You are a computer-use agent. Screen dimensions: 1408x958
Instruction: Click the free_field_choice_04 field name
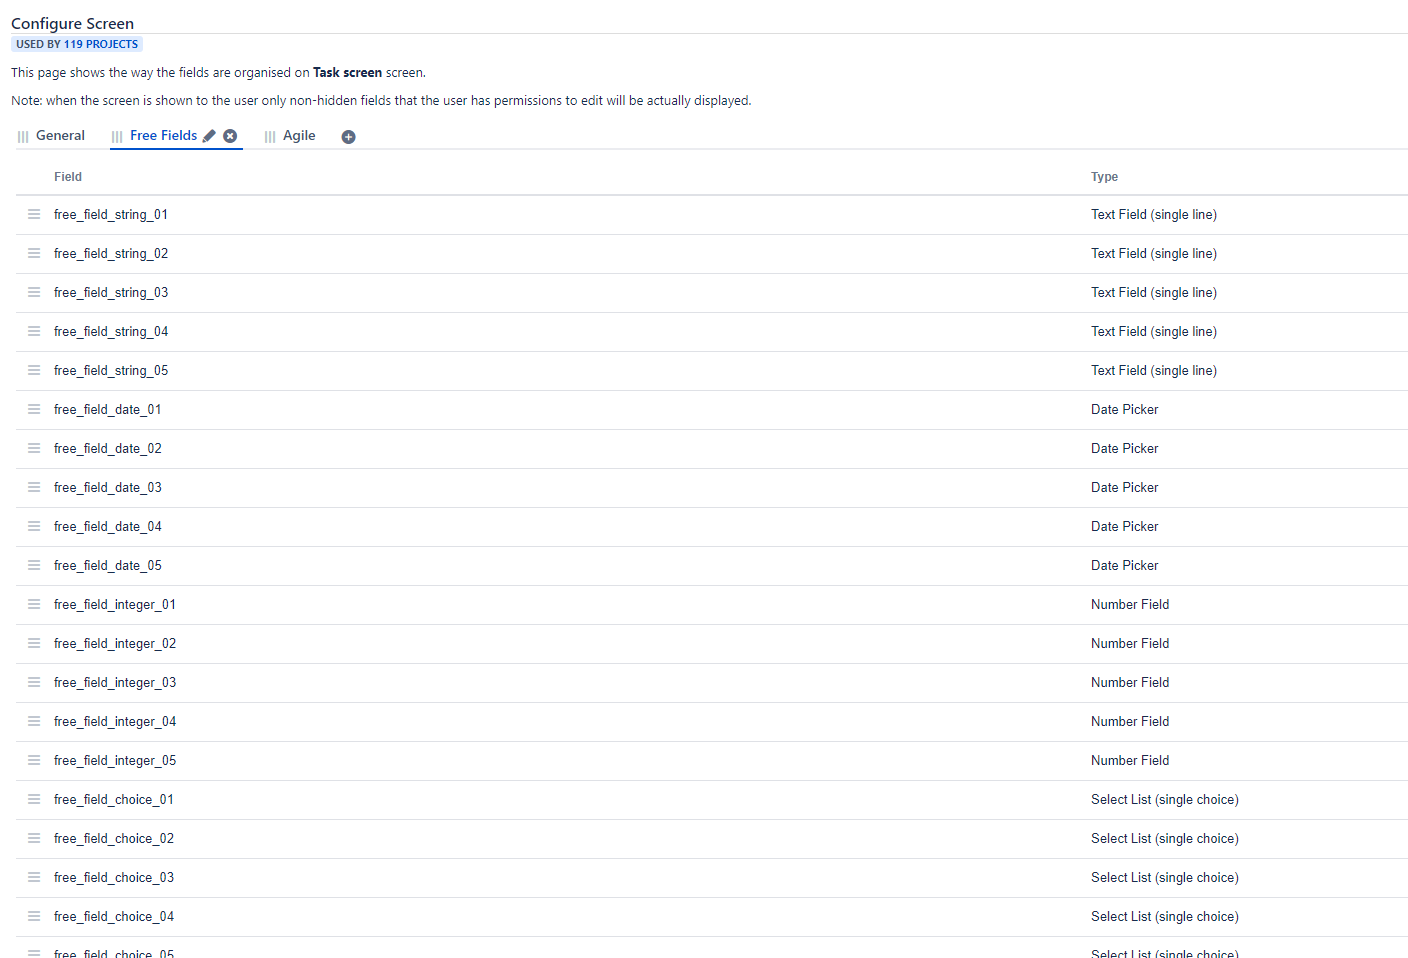[x=114, y=917]
